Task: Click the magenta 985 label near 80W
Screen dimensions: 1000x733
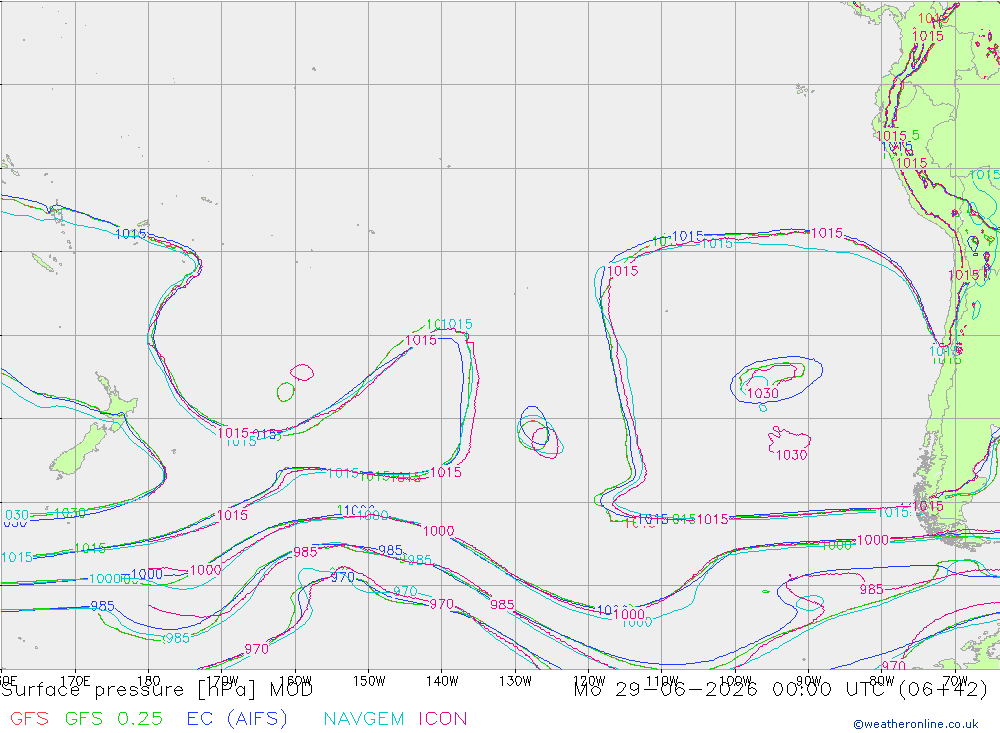Action: pyautogui.click(x=871, y=589)
